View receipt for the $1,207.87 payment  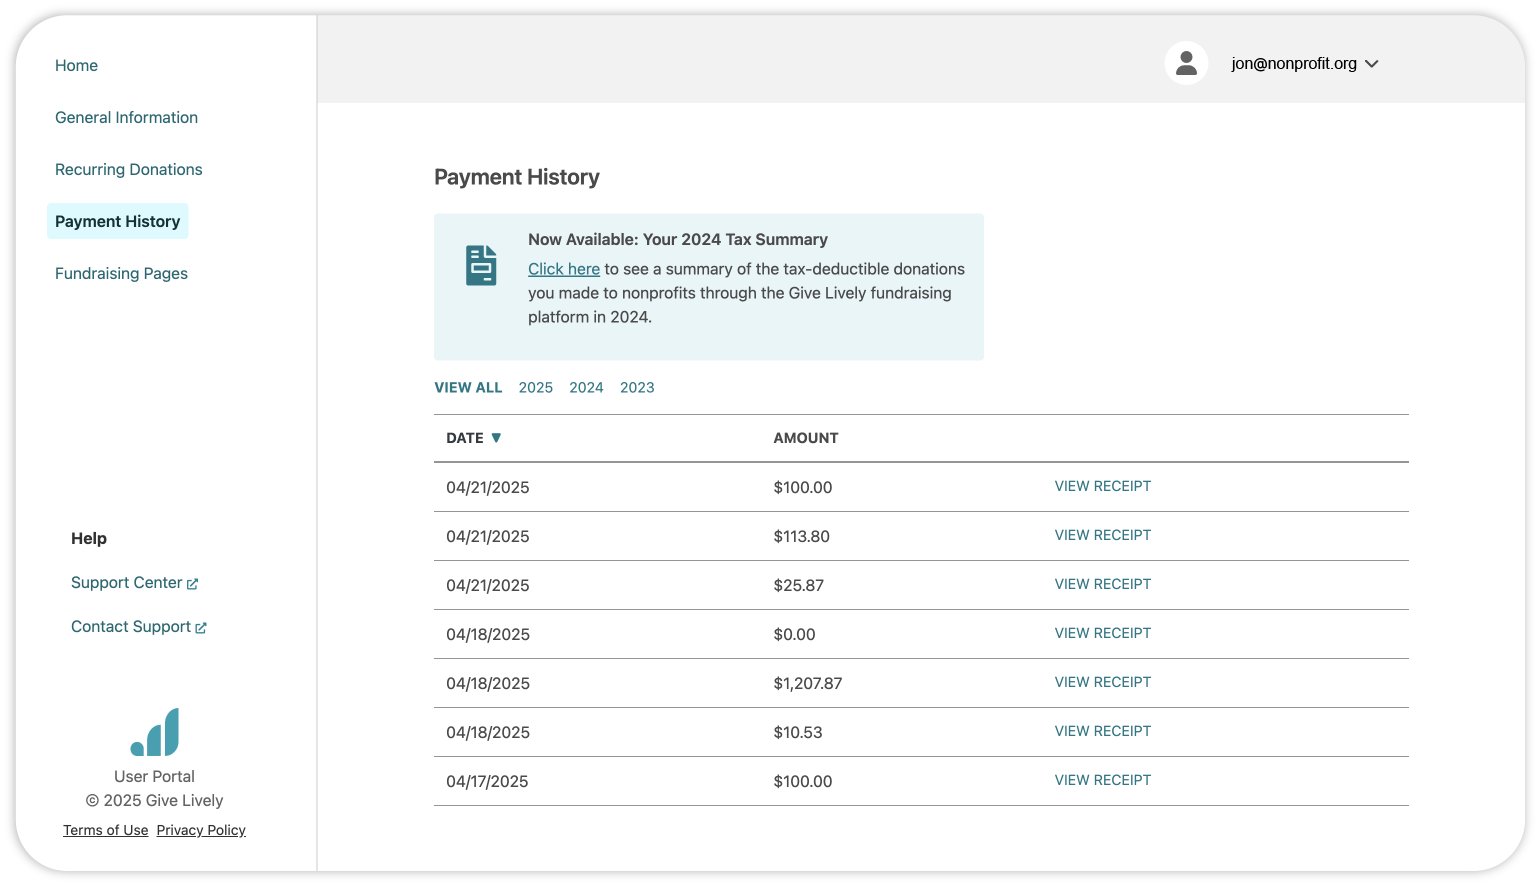pyautogui.click(x=1103, y=682)
